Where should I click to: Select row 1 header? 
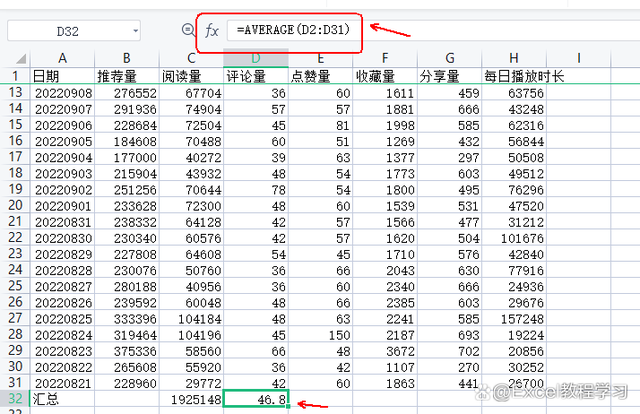15,76
